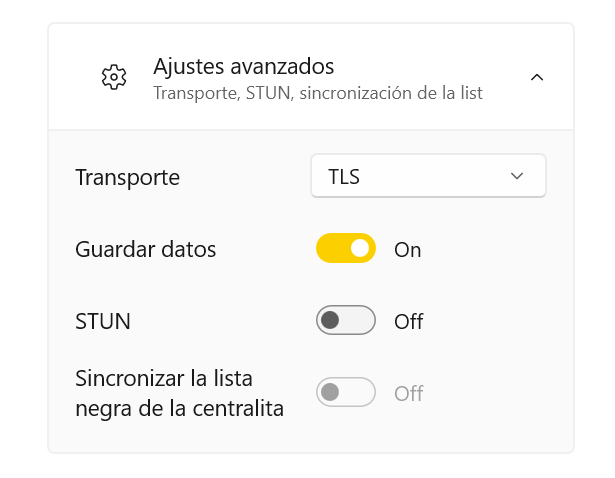Click the Off text beside STUN
615x478 pixels.
[x=409, y=322]
